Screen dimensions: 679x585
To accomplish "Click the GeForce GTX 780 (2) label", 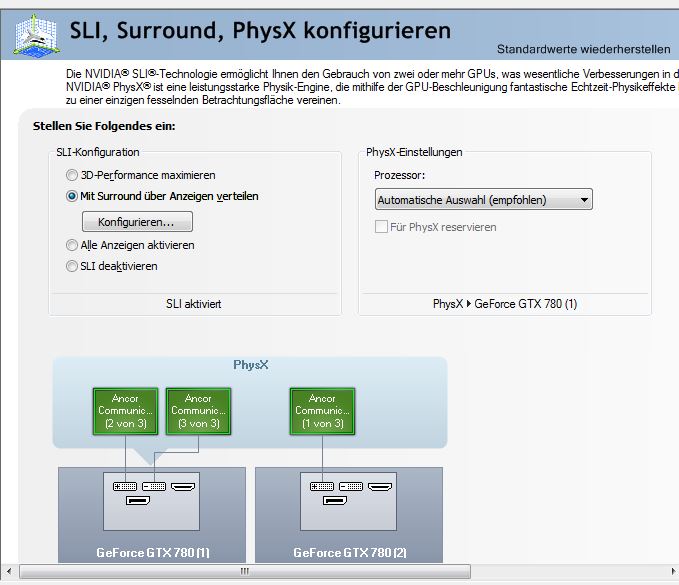I will [x=350, y=553].
